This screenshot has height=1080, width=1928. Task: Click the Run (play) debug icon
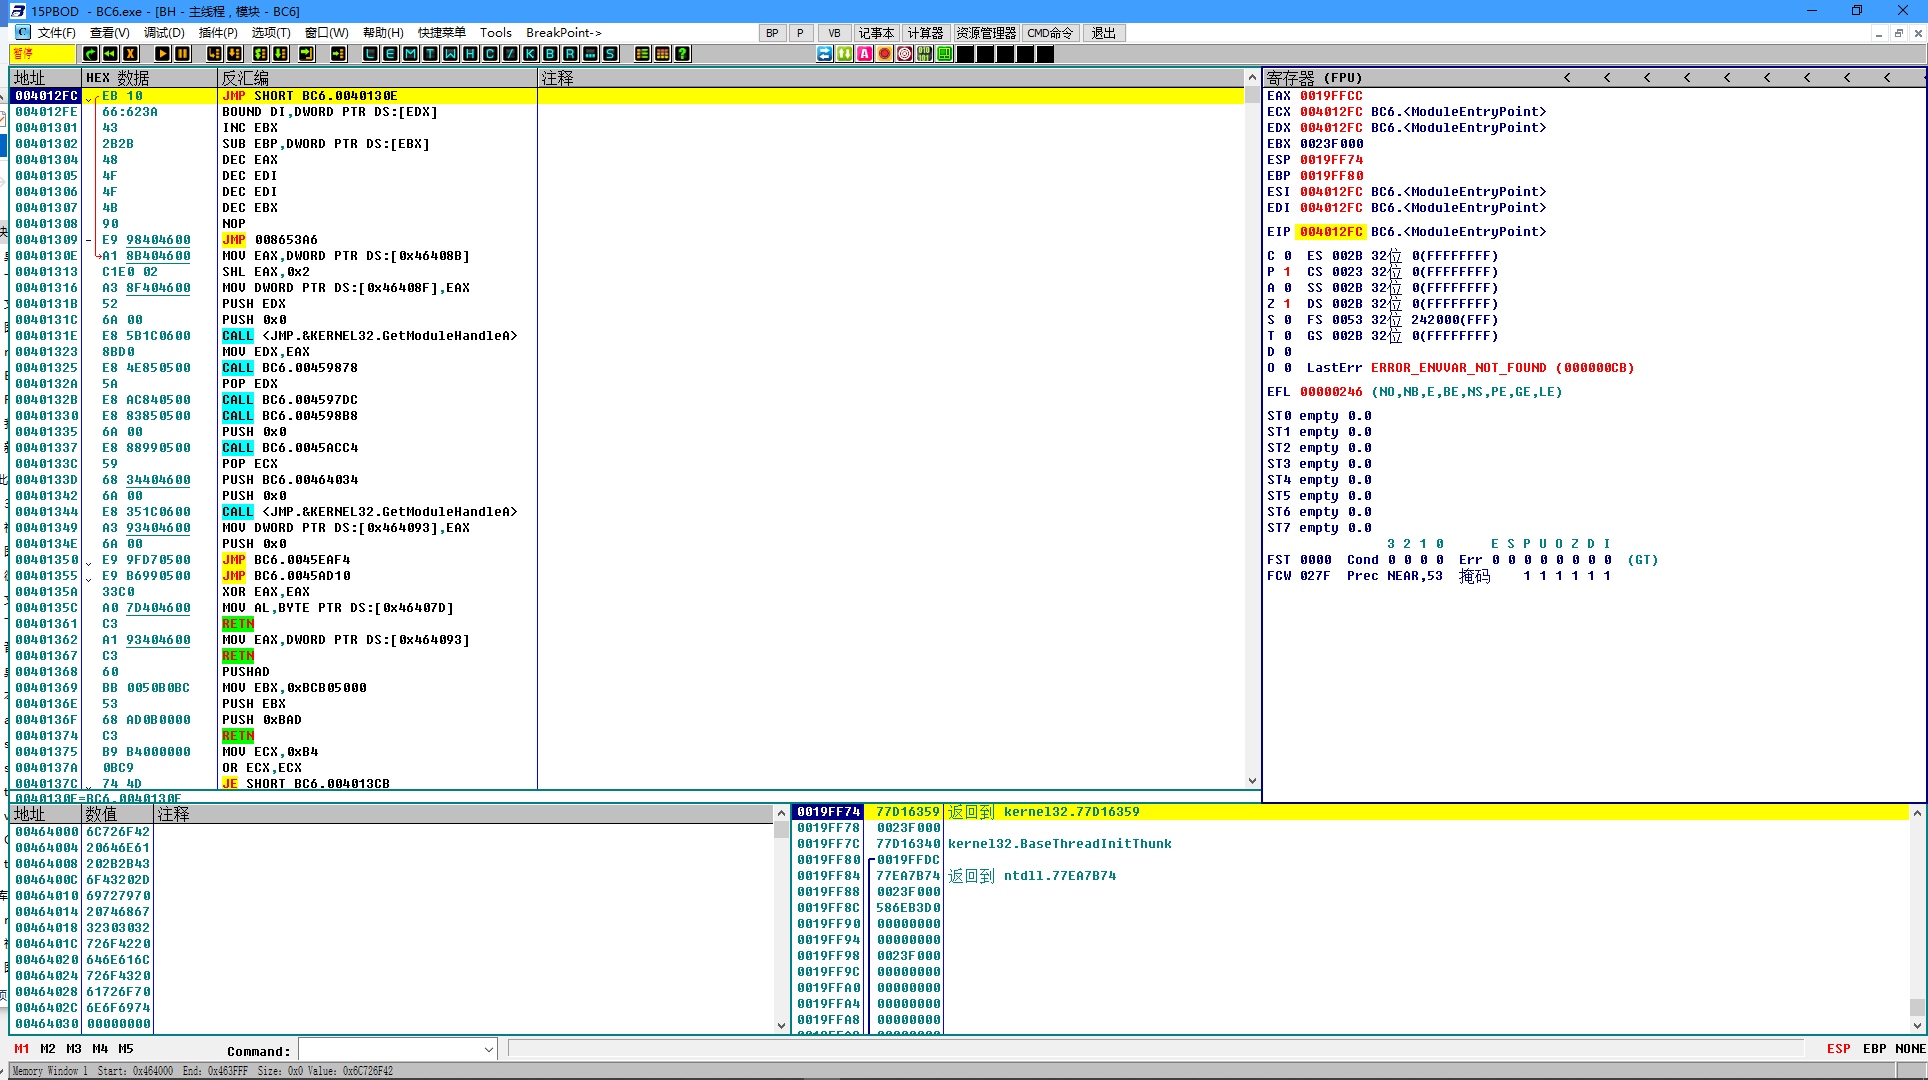(x=162, y=54)
